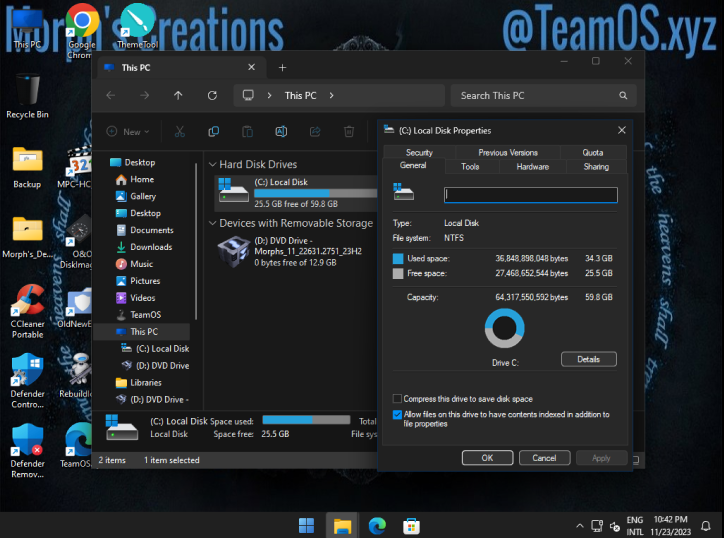Open a new Explorer tab with plus
The height and width of the screenshot is (538, 724).
tap(283, 68)
